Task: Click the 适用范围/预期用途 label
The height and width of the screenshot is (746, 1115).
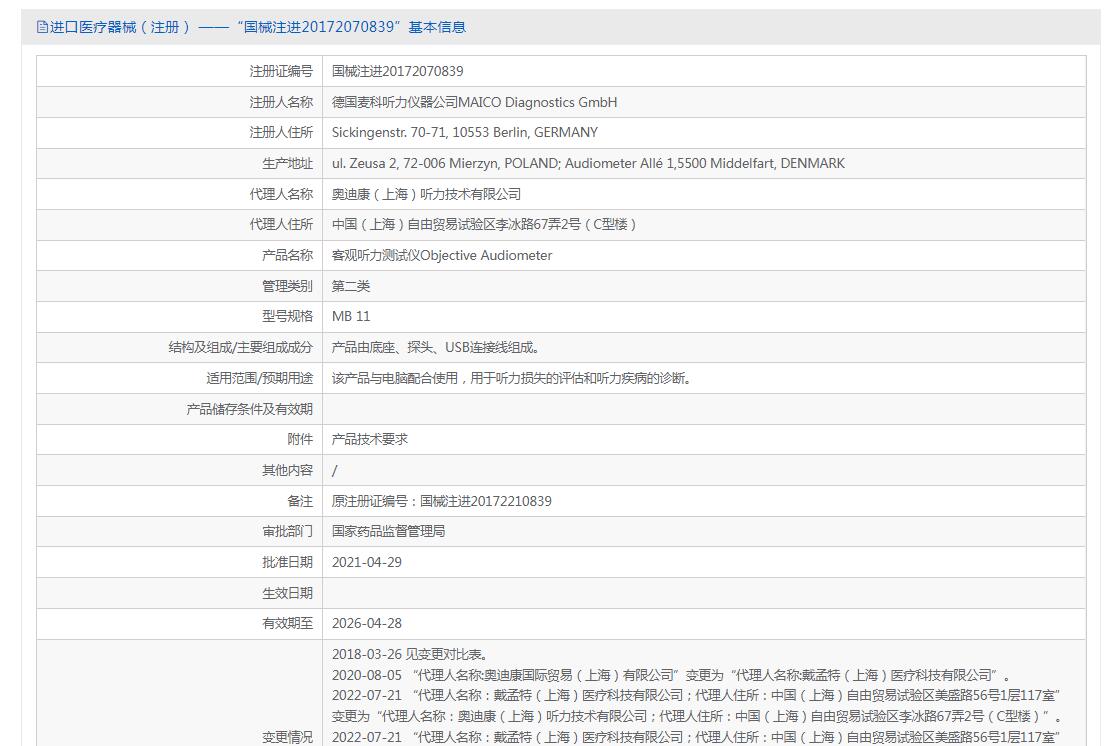Action: [x=260, y=378]
